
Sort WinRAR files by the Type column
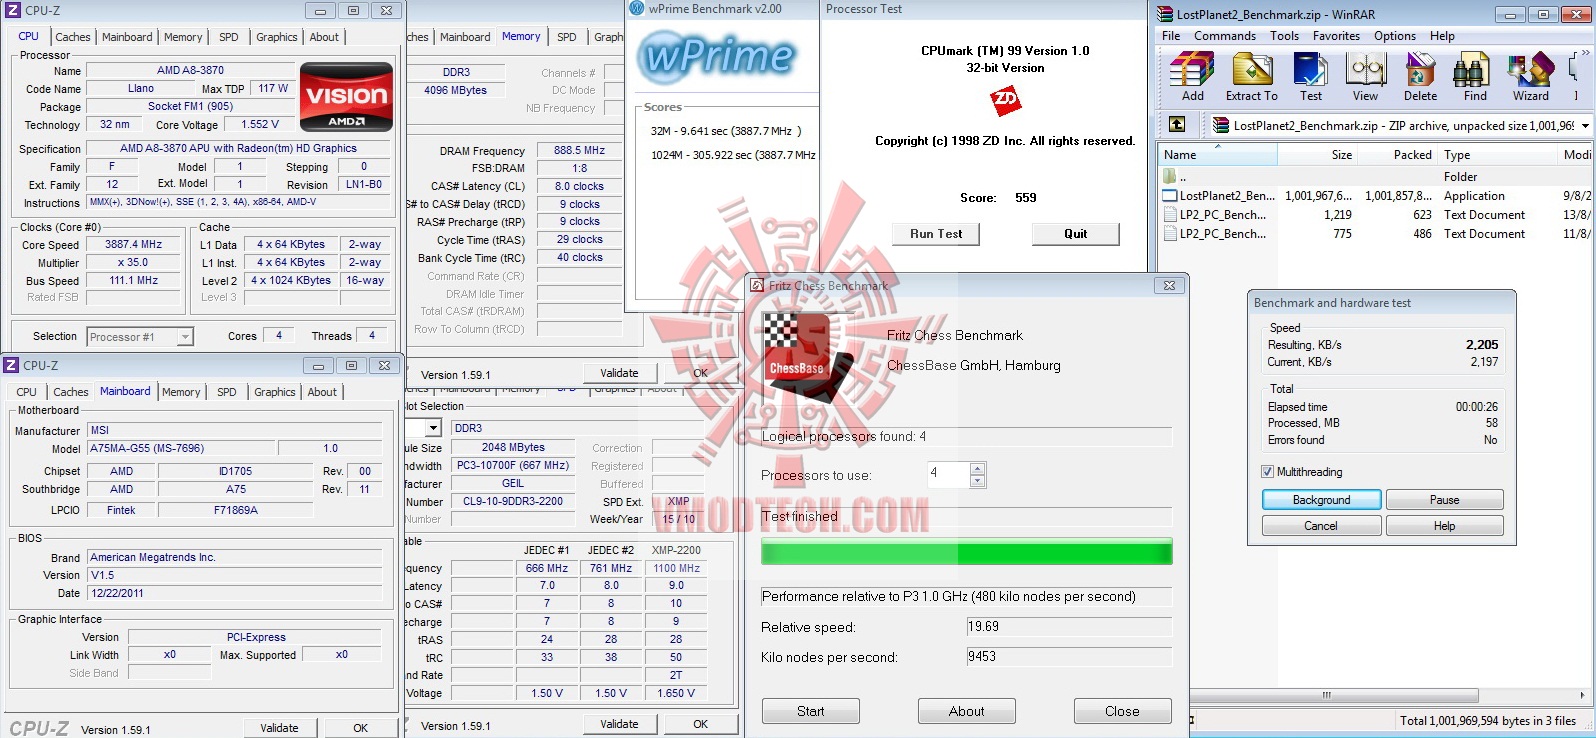click(x=1497, y=155)
